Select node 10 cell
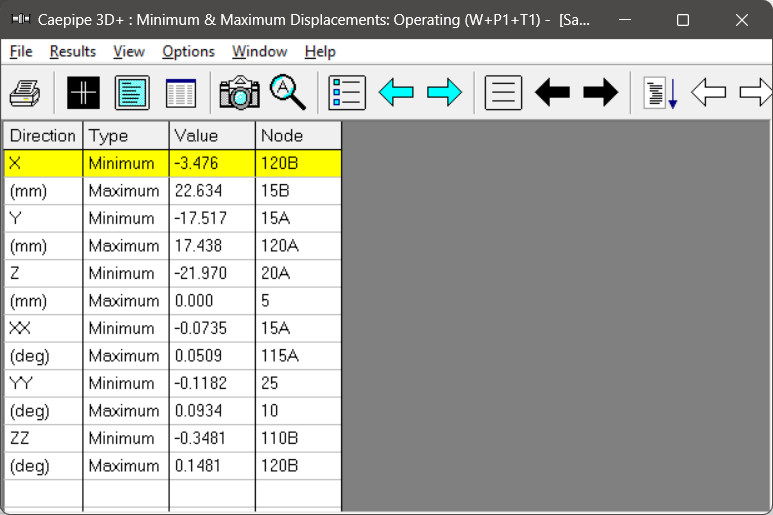773x515 pixels. 298,411
